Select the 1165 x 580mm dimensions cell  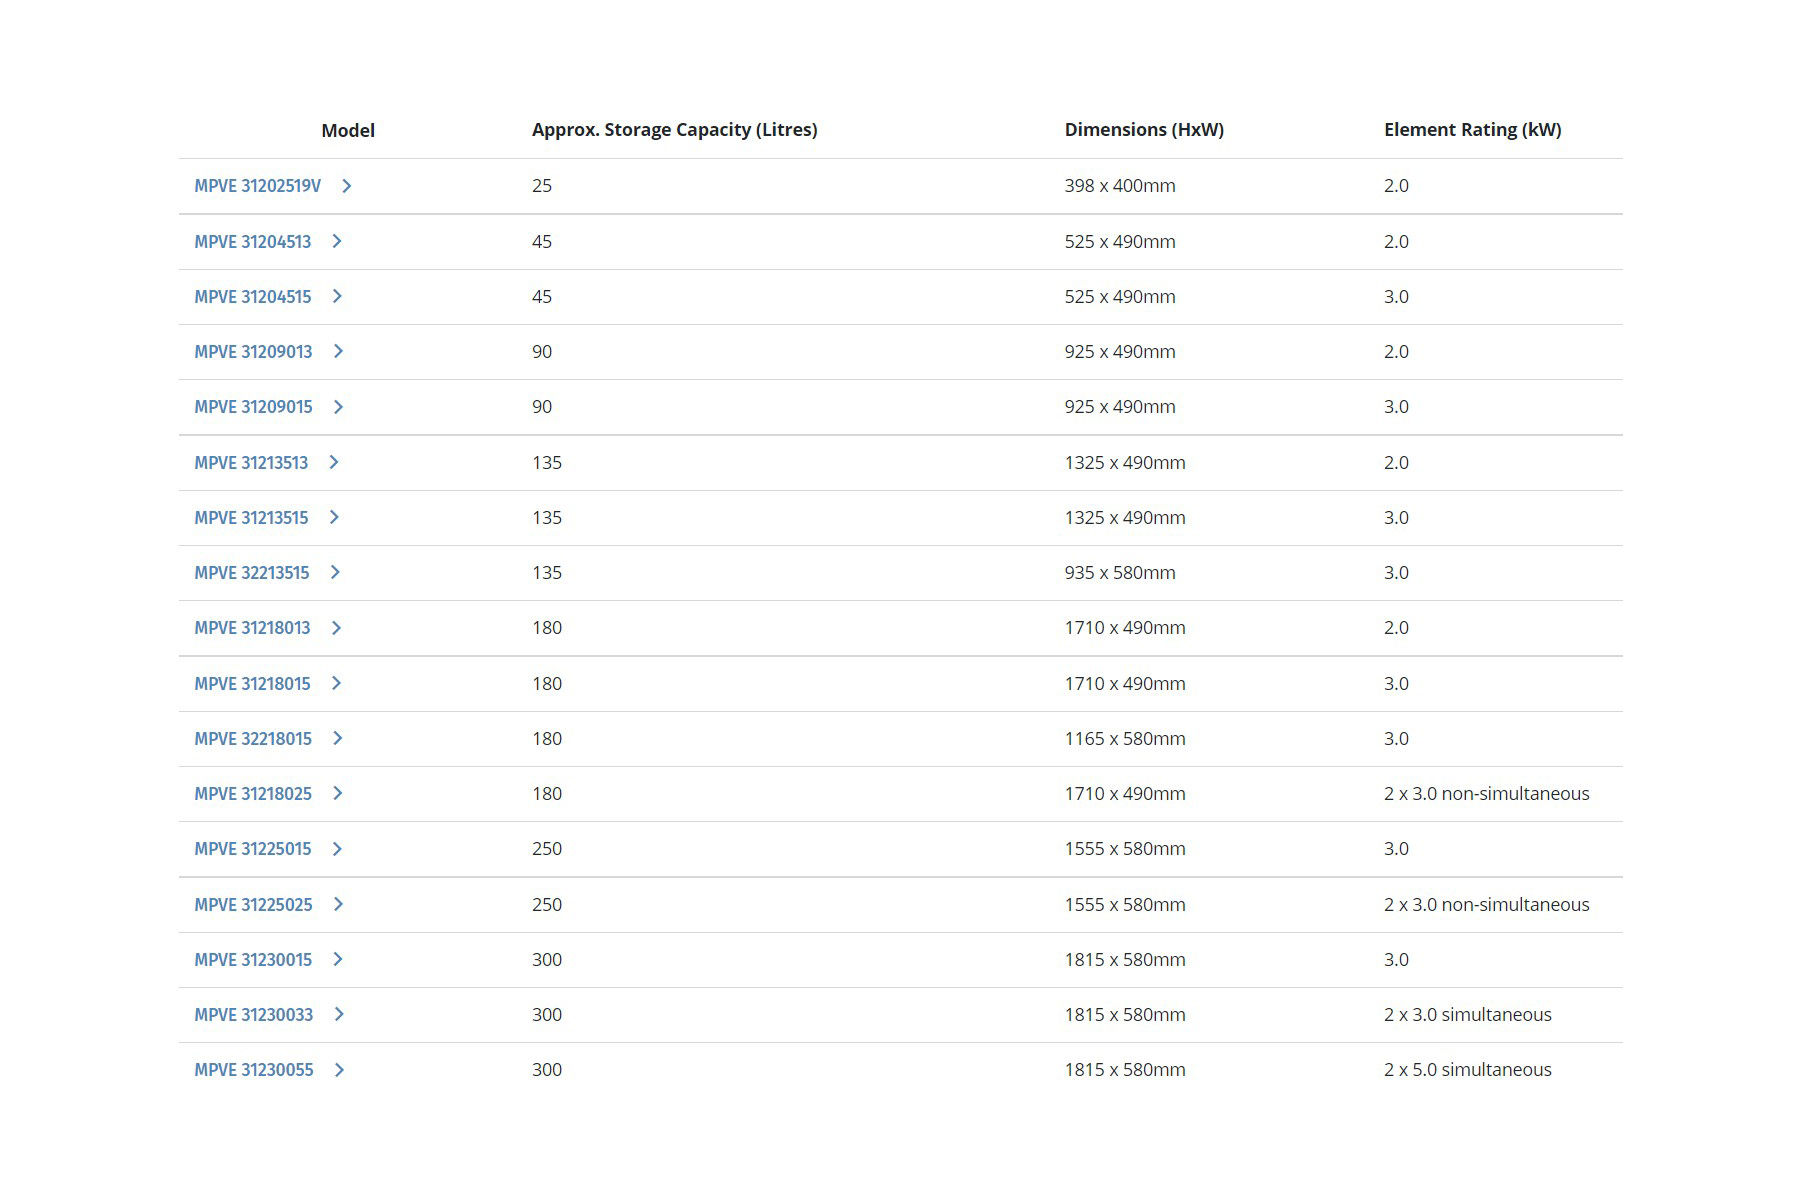1125,739
